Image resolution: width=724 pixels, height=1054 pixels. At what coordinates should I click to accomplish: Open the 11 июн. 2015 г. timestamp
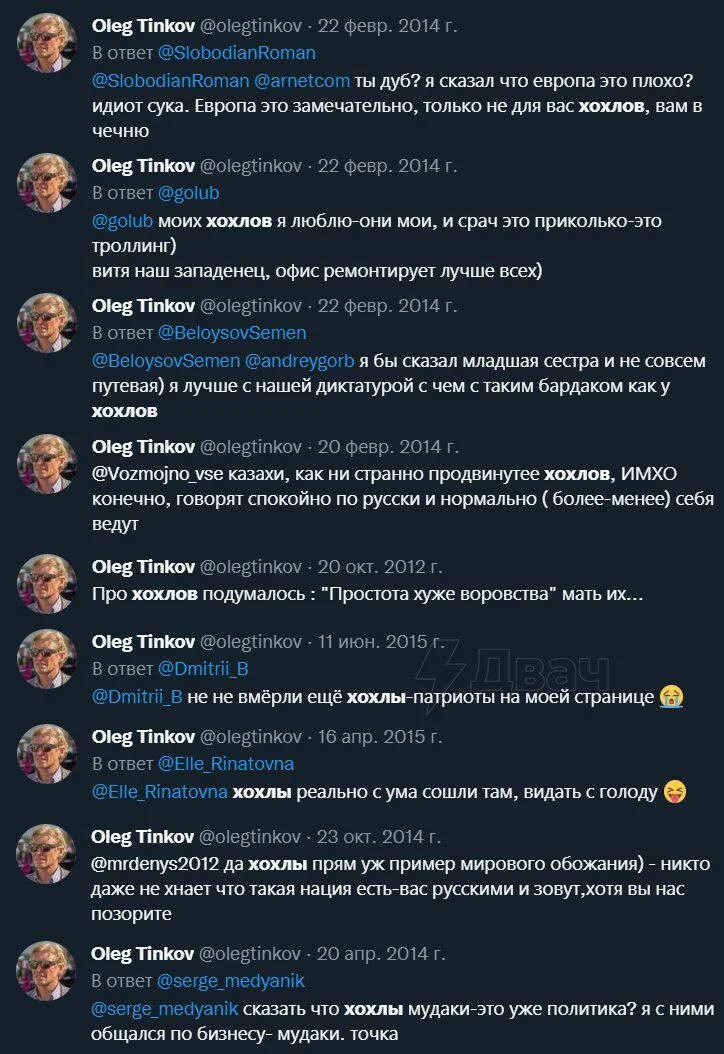[381, 642]
